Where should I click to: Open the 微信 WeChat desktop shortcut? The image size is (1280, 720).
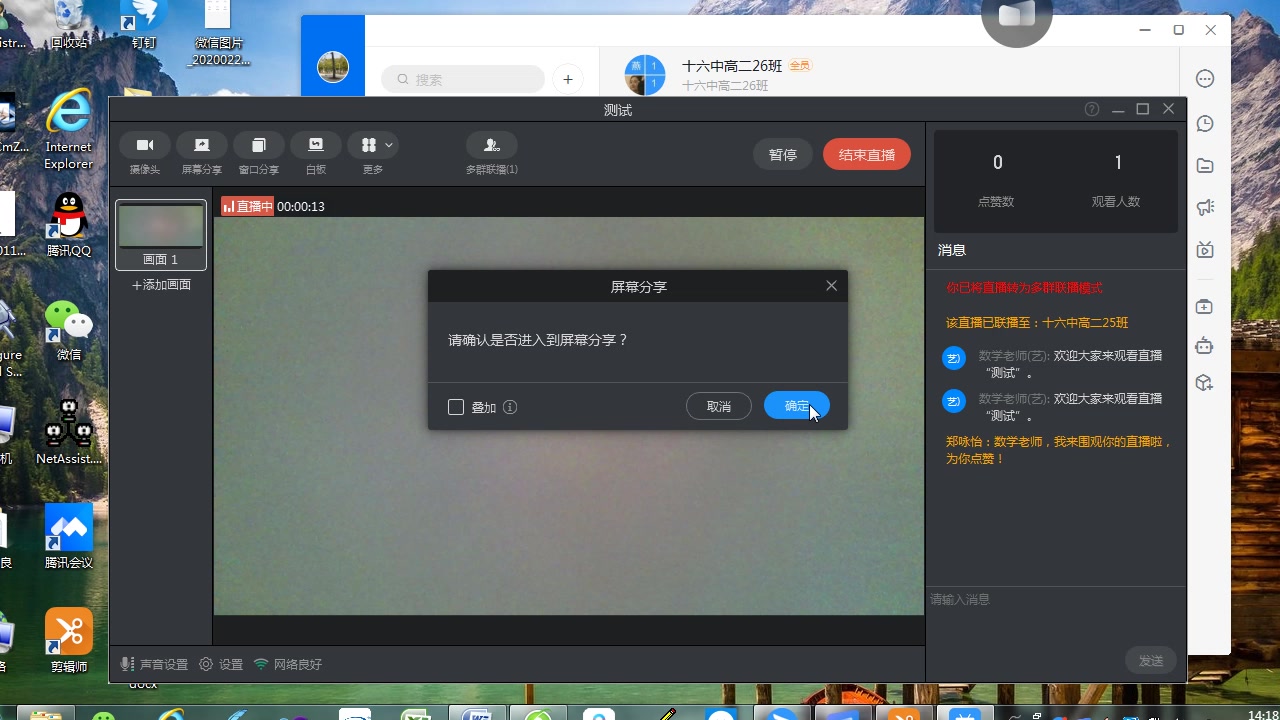tap(69, 330)
